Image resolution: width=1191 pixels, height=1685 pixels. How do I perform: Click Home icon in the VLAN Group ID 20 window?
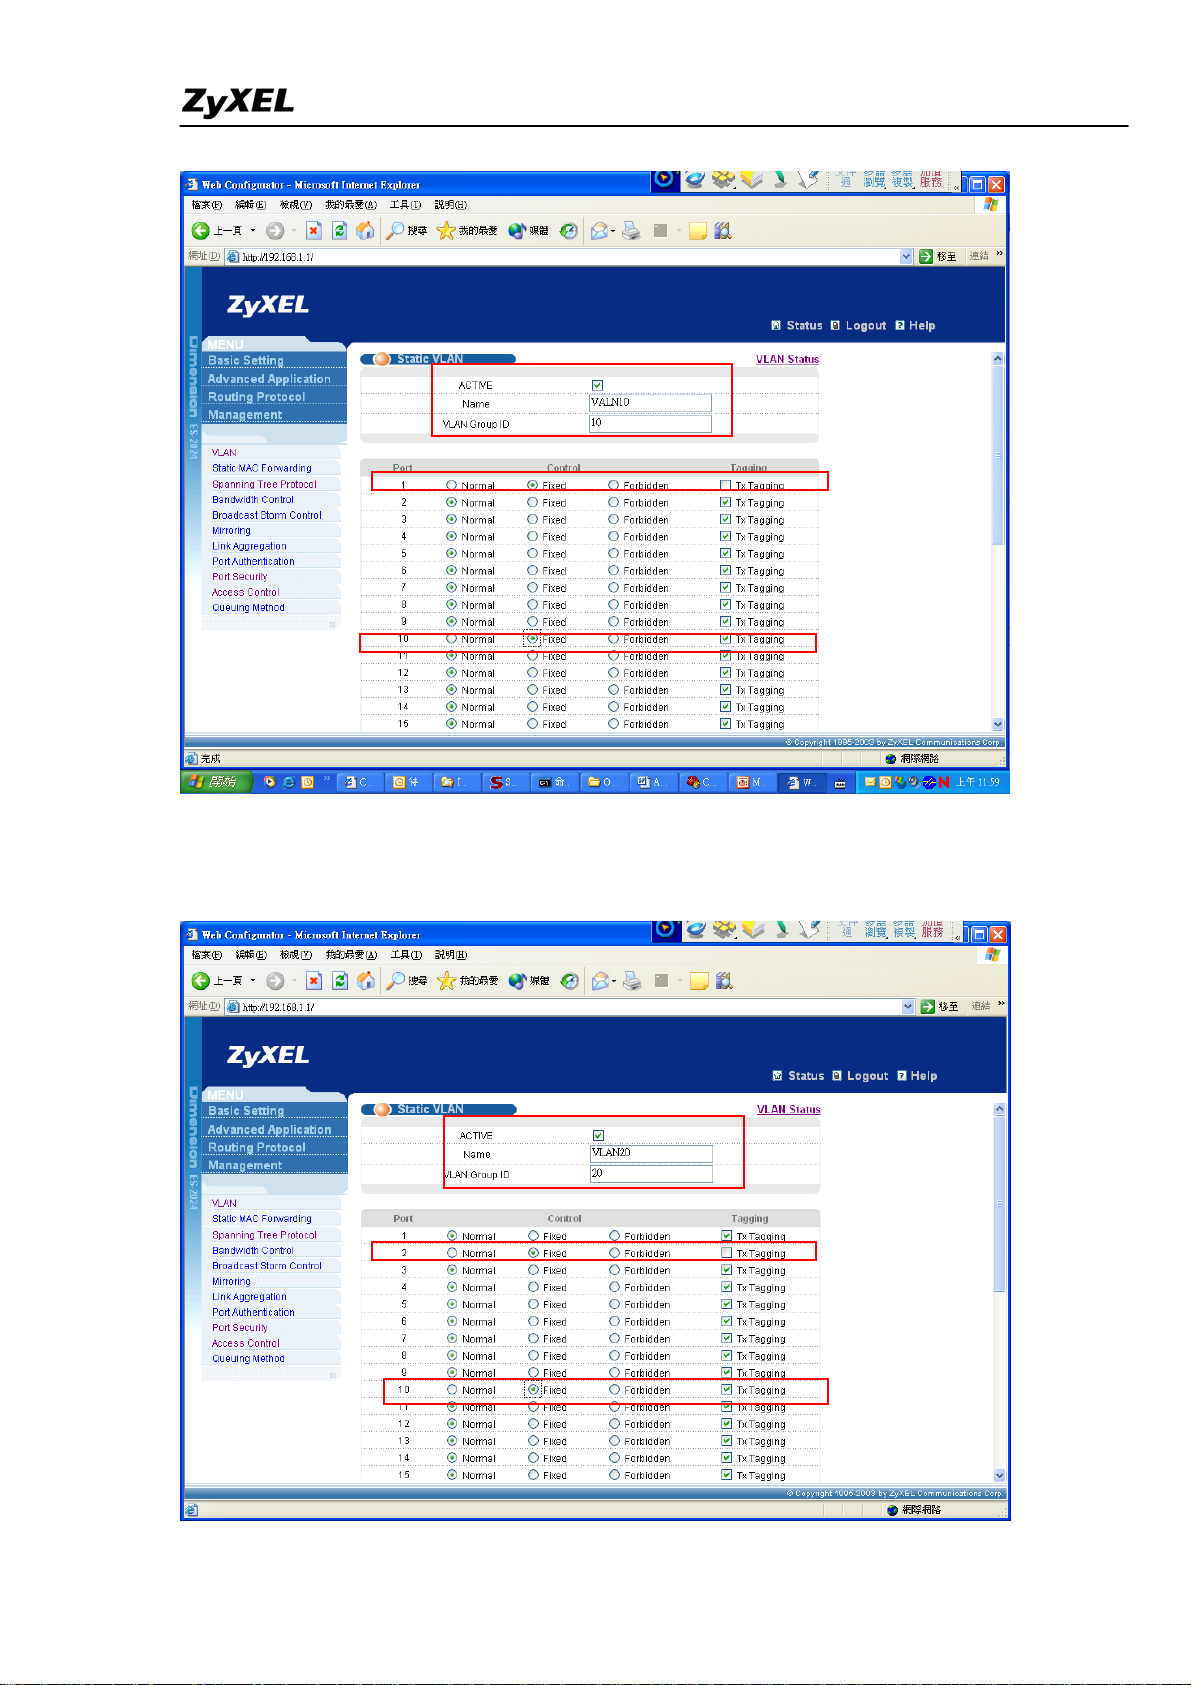365,981
